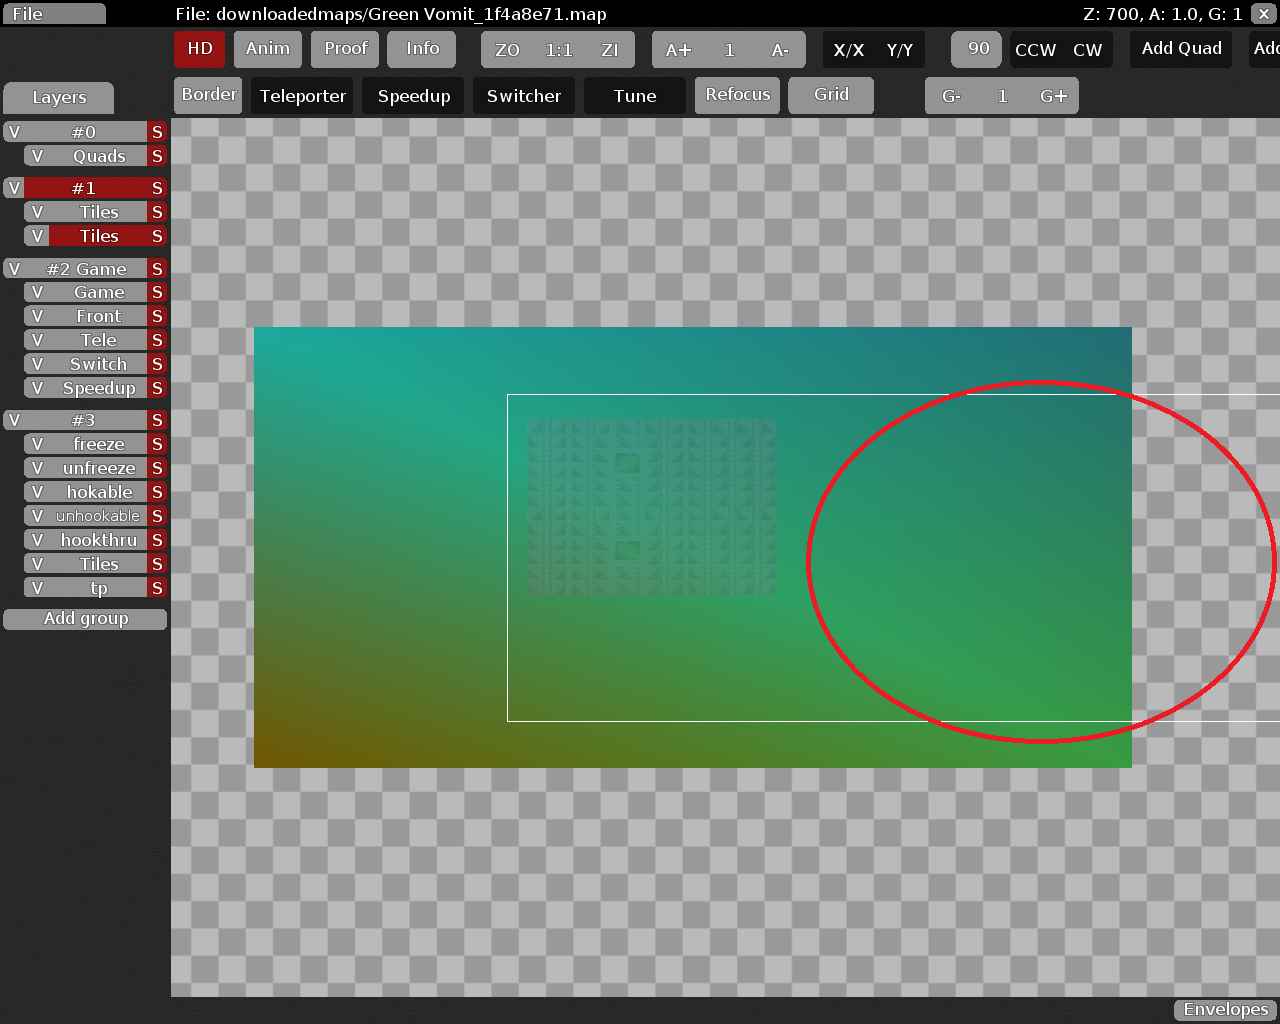Open the Switcher layer selector
Screen dimensions: 1280x1024
(x=523, y=95)
